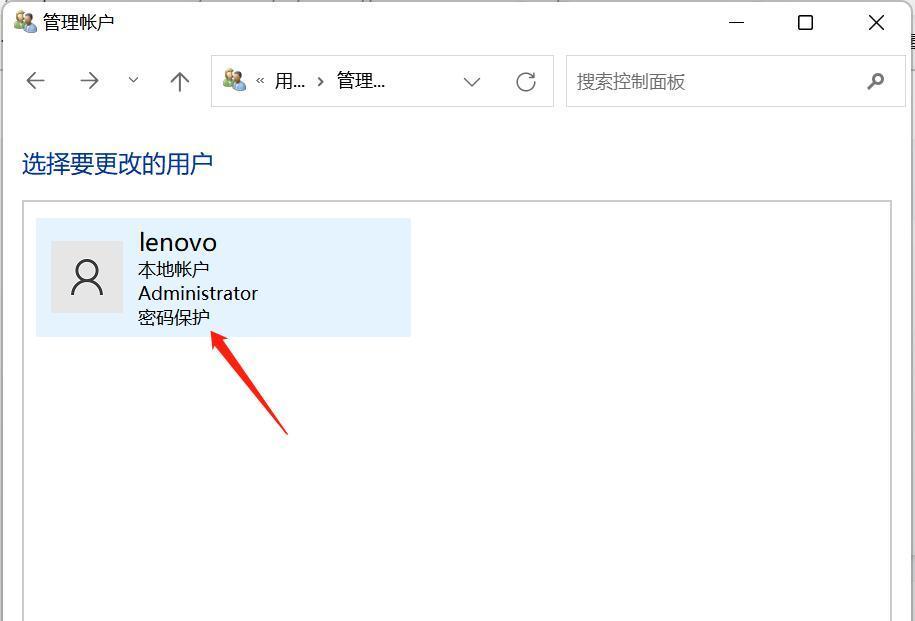Screen dimensions: 915x621
Task: Click the 密码保护 label
Action: [173, 318]
